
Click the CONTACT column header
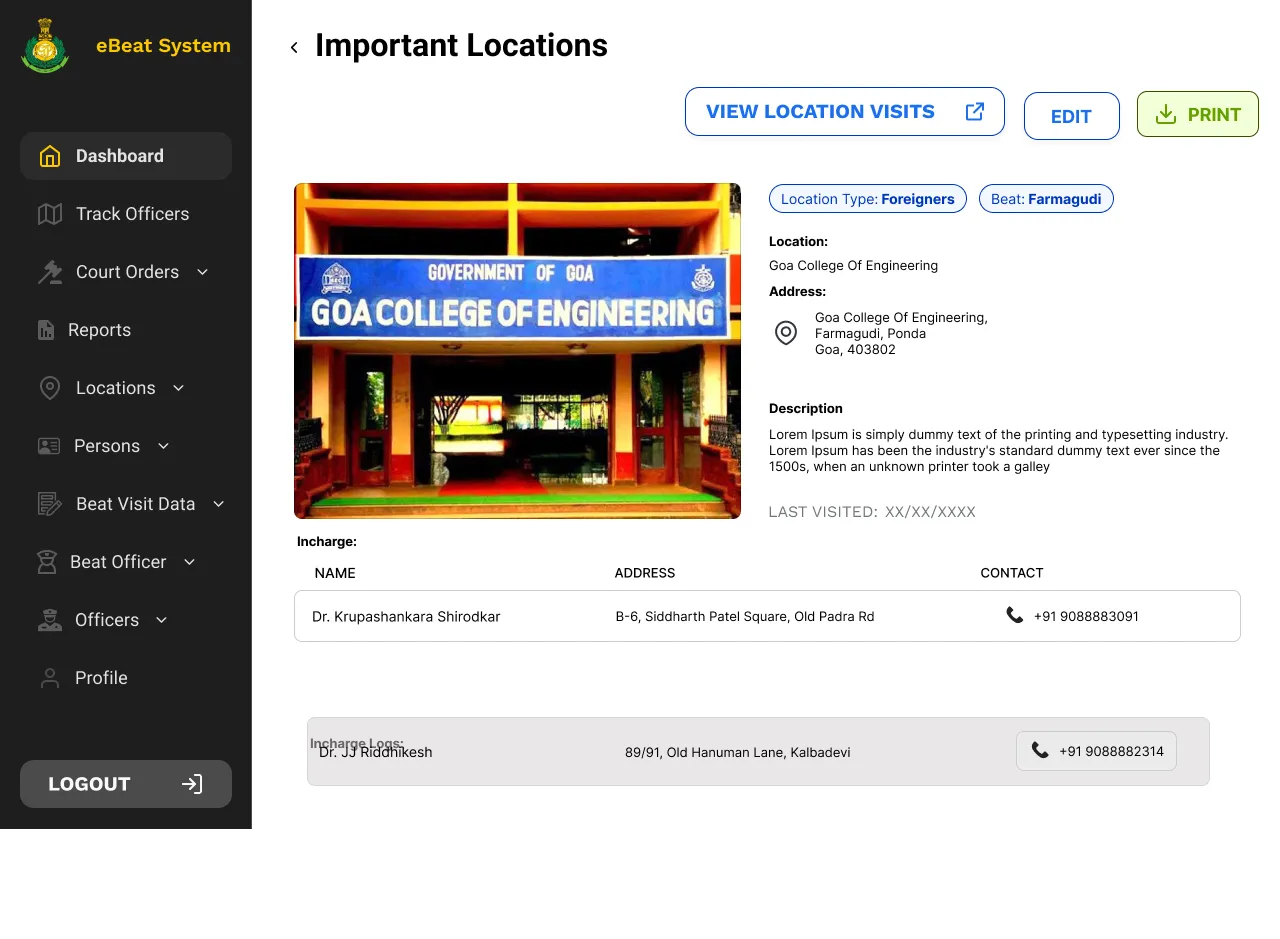click(x=1012, y=573)
